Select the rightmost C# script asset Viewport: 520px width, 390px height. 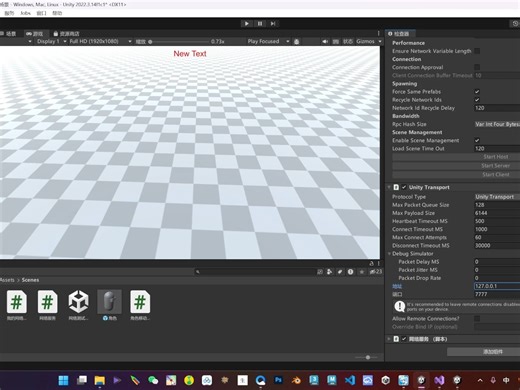[x=140, y=302]
